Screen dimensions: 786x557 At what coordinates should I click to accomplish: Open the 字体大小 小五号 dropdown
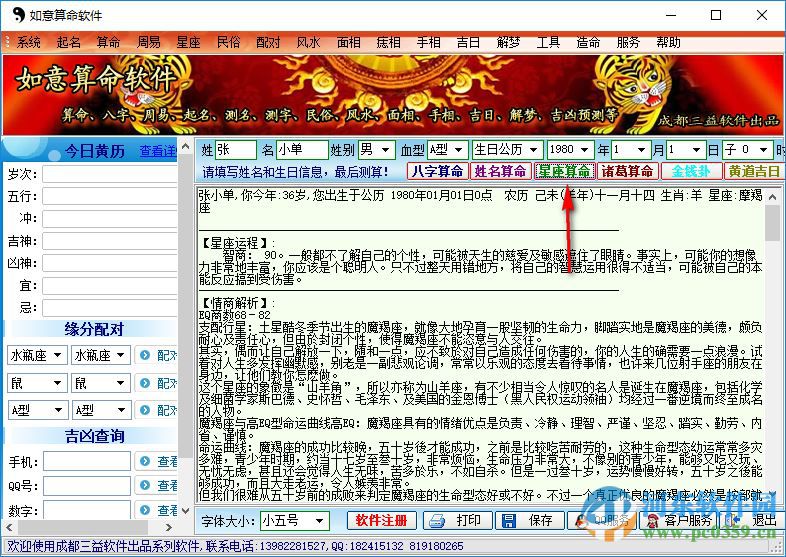(295, 521)
